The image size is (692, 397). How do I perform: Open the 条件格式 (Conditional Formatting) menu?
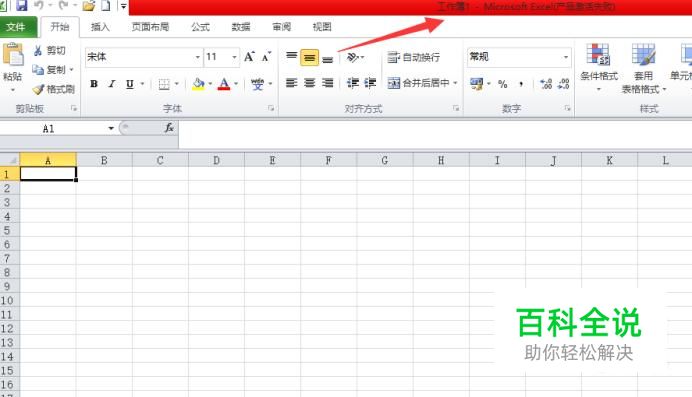(599, 67)
